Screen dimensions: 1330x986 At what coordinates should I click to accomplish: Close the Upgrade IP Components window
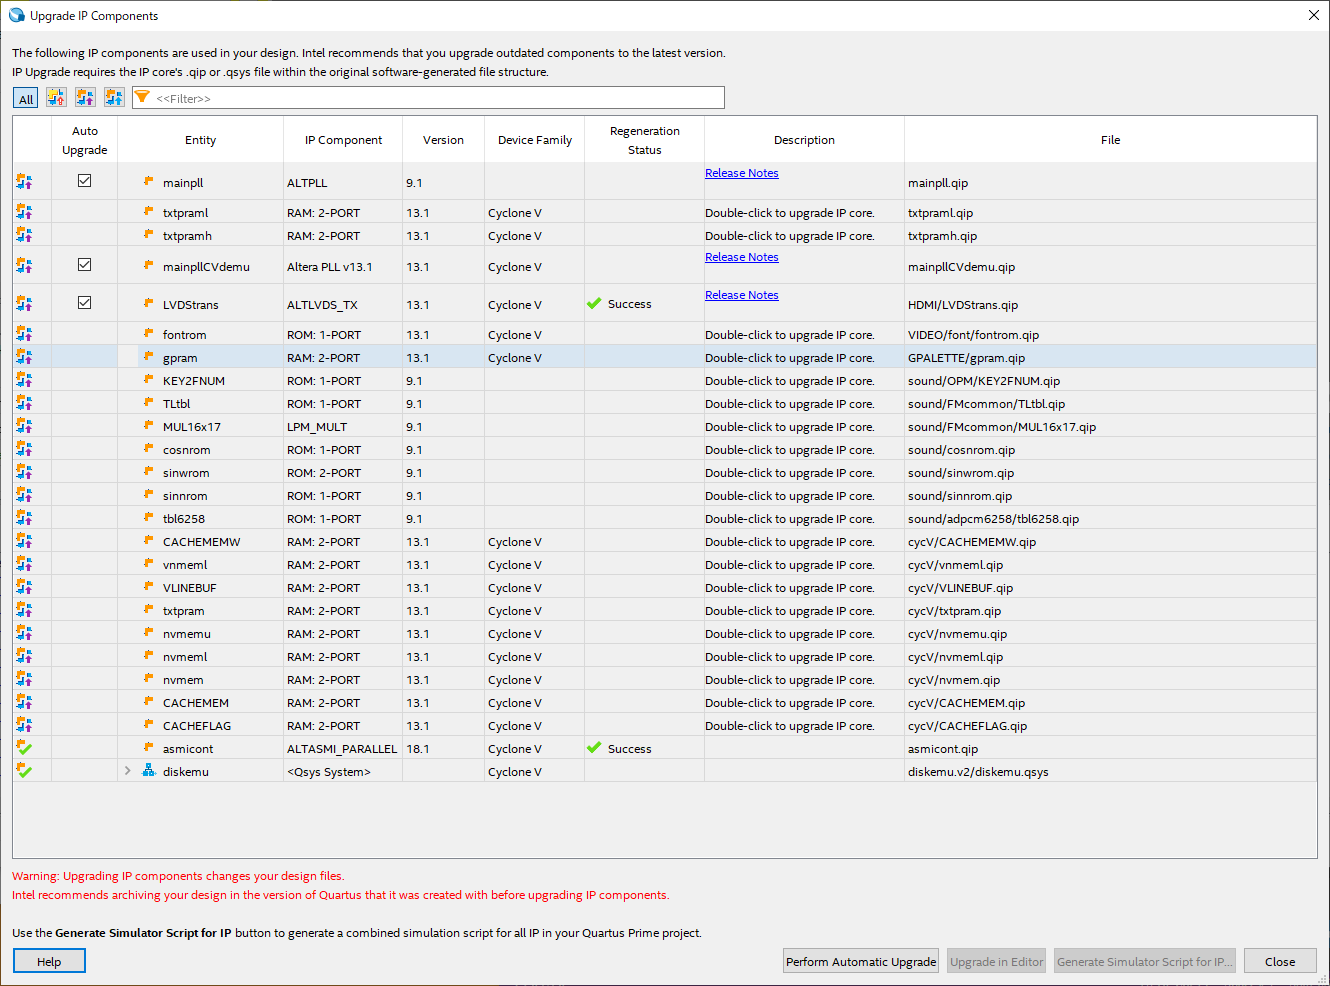pyautogui.click(x=1313, y=15)
